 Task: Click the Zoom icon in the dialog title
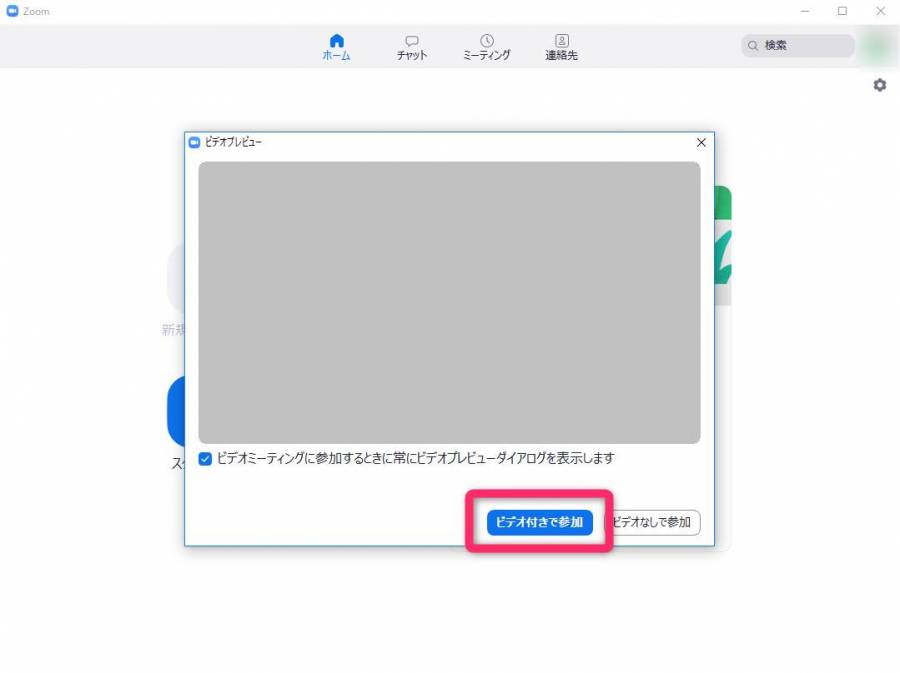click(195, 143)
